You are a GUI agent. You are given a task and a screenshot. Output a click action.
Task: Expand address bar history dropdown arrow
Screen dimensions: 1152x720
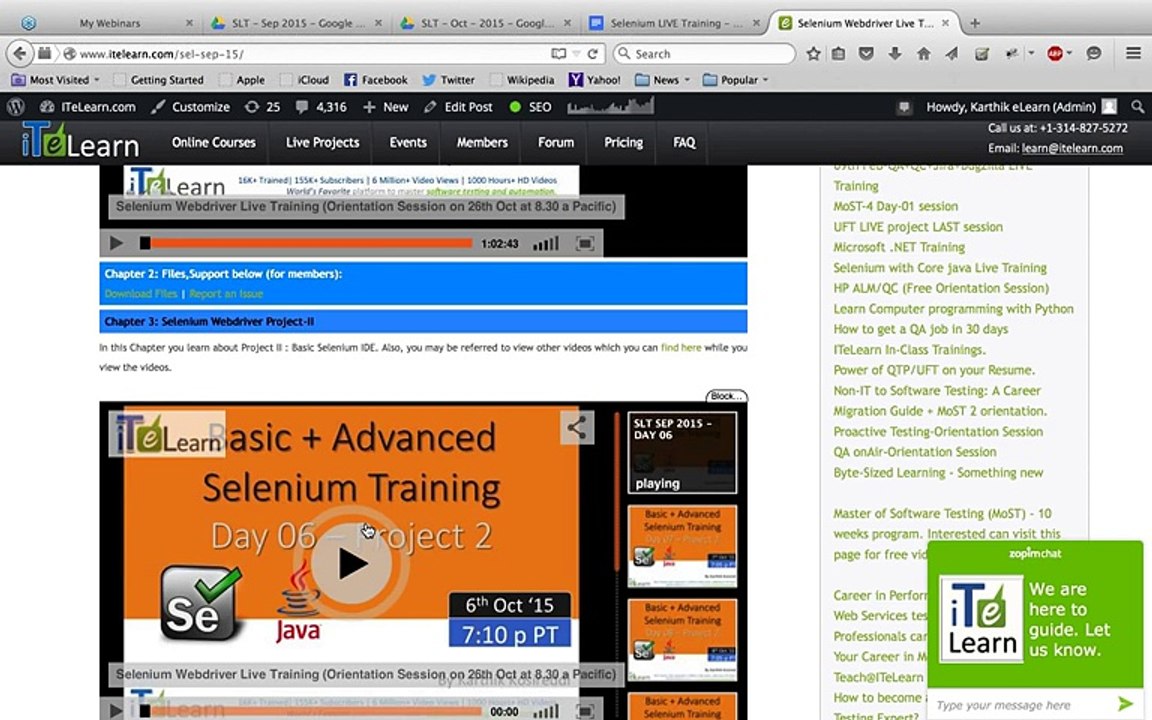577,54
